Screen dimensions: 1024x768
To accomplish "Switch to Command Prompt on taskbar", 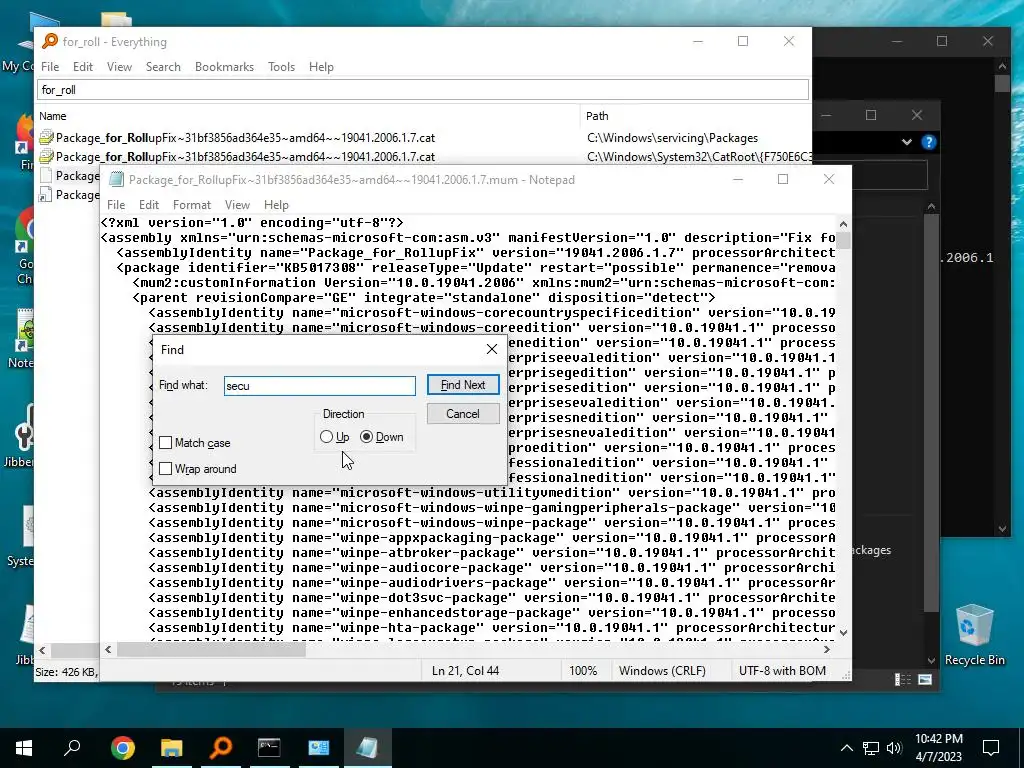I will (269, 747).
